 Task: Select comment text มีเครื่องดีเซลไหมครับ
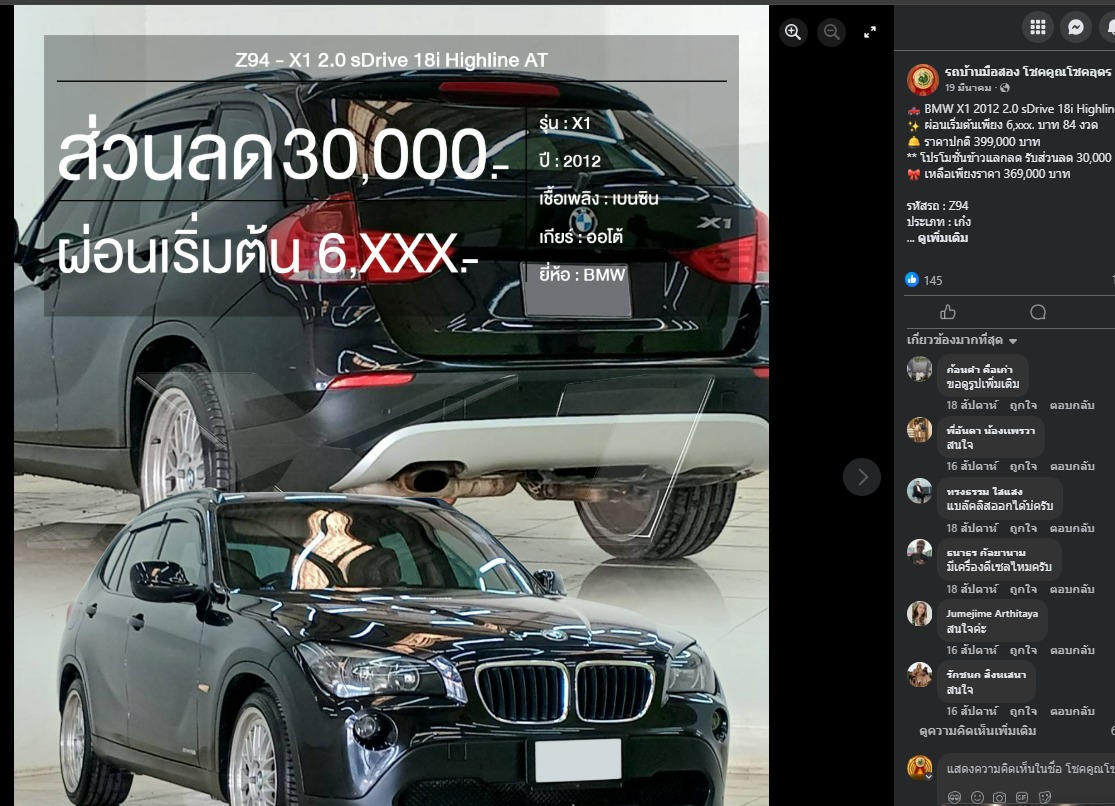pyautogui.click(x=999, y=567)
